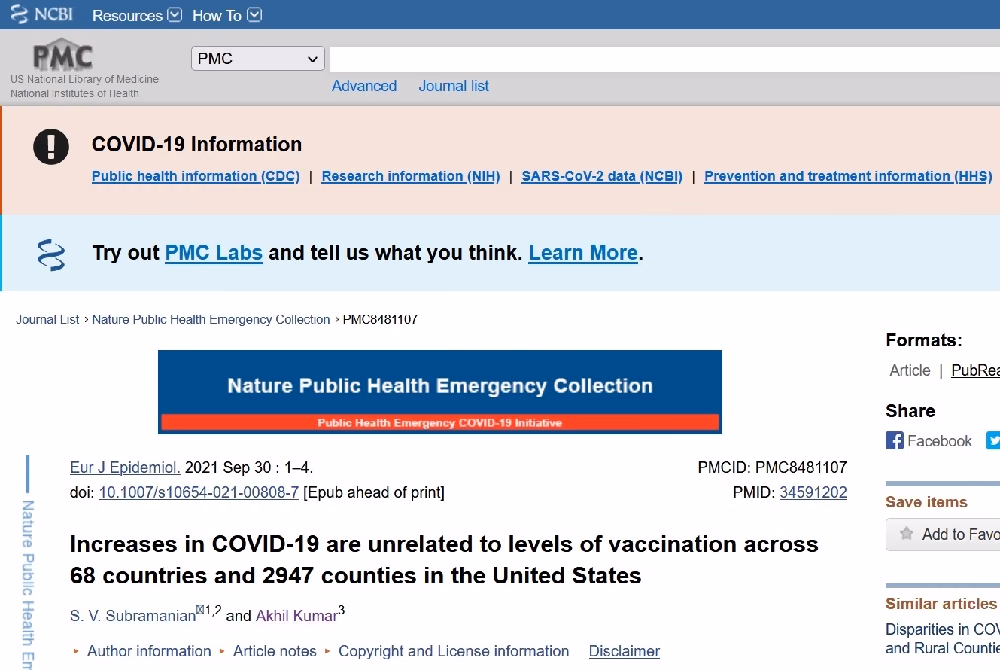Click the NCBI logo icon

pos(19,14)
